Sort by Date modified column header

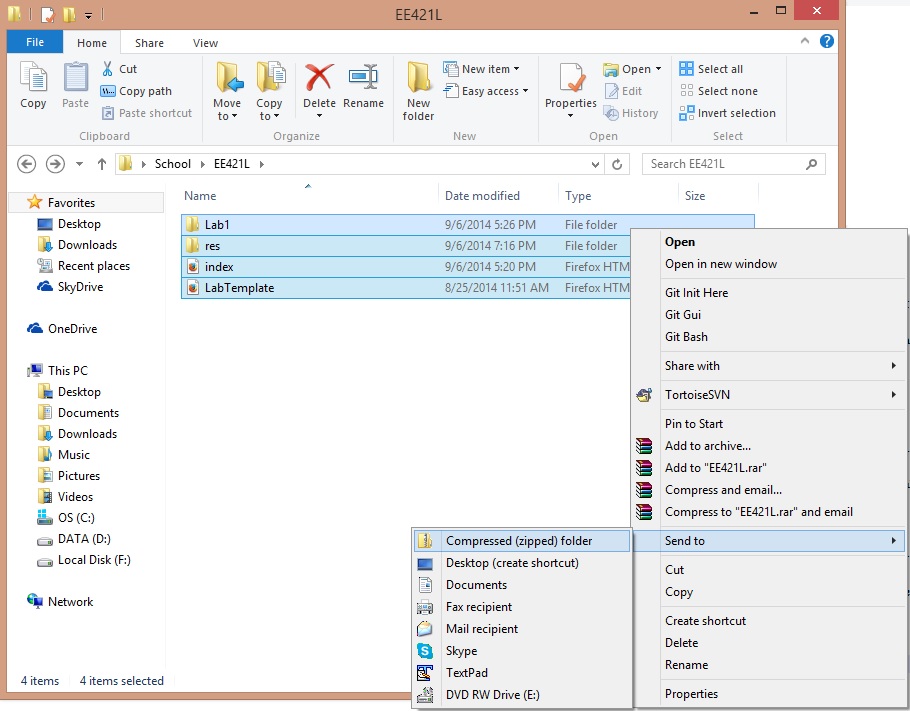[482, 196]
